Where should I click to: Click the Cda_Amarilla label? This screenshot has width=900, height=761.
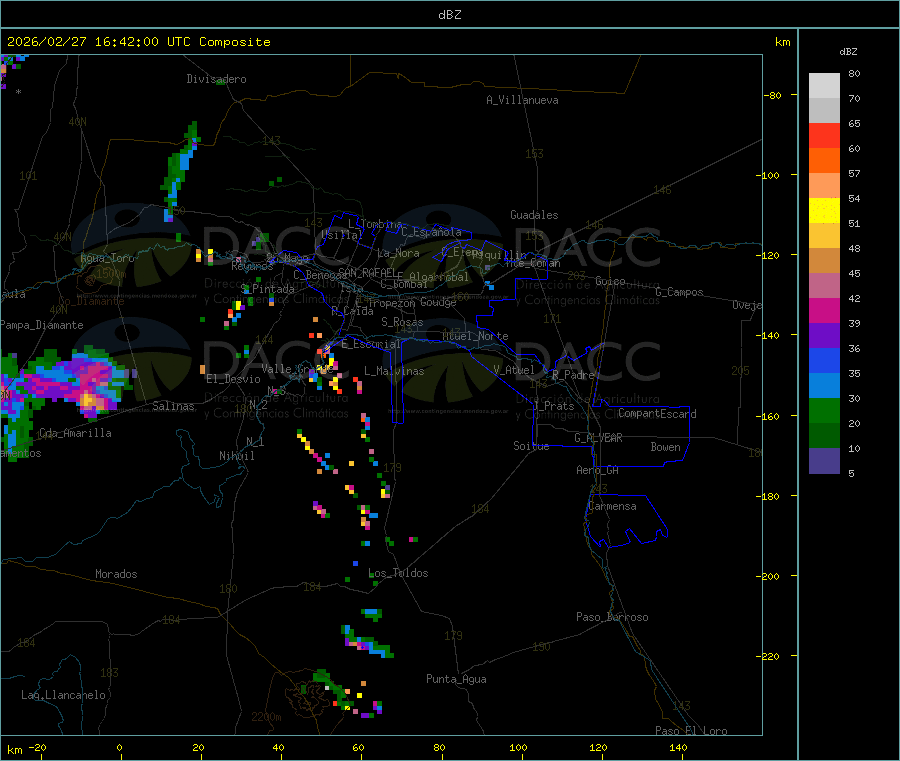pyautogui.click(x=75, y=433)
